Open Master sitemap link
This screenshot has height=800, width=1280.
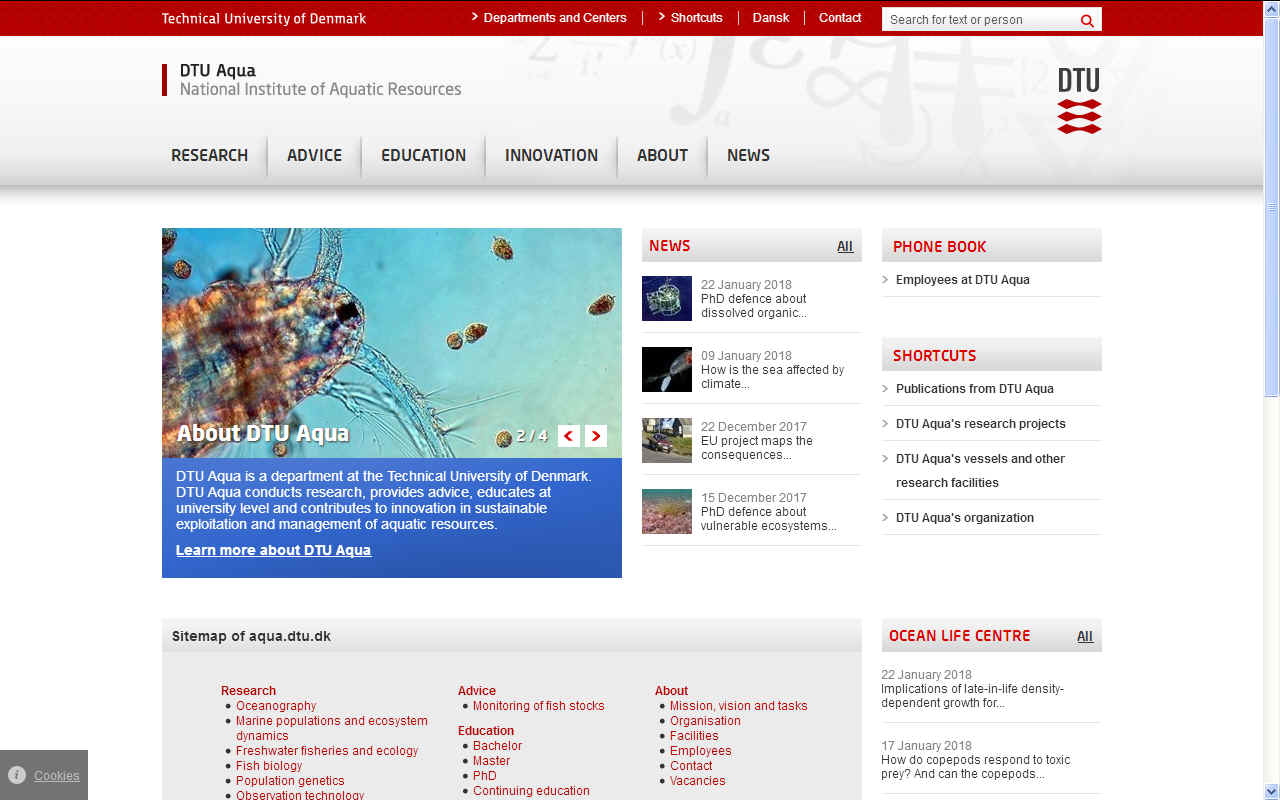[492, 761]
